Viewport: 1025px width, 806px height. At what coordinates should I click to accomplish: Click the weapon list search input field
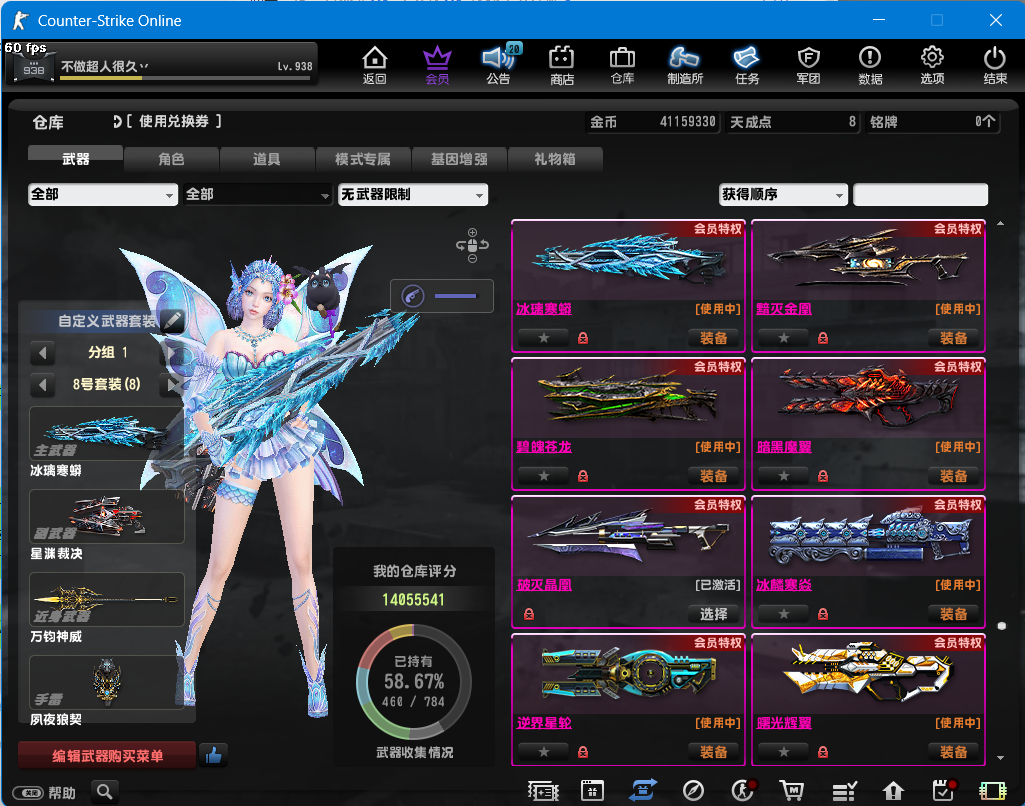click(x=920, y=195)
